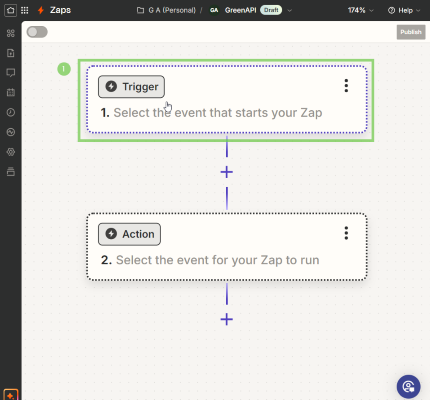This screenshot has width=430, height=400.
Task: Click the Publish button
Action: tap(411, 32)
